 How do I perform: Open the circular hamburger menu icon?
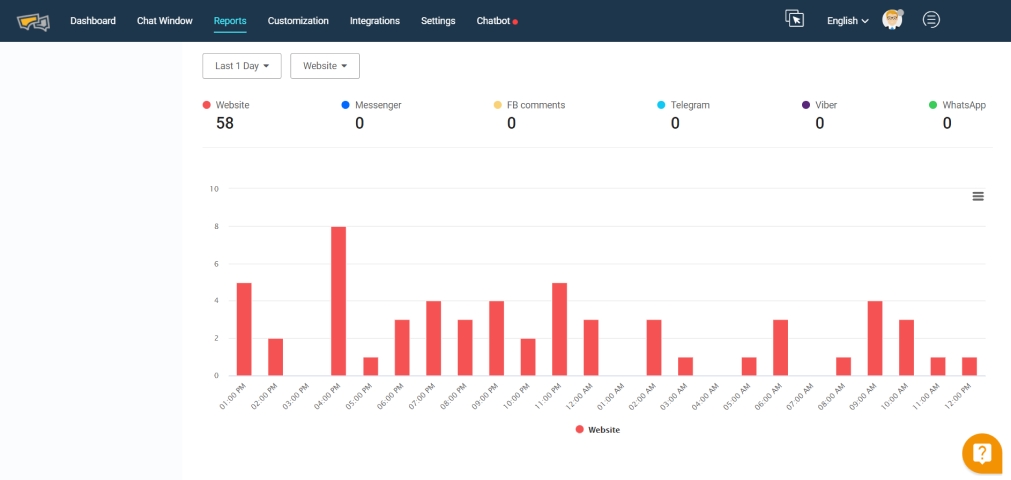931,19
